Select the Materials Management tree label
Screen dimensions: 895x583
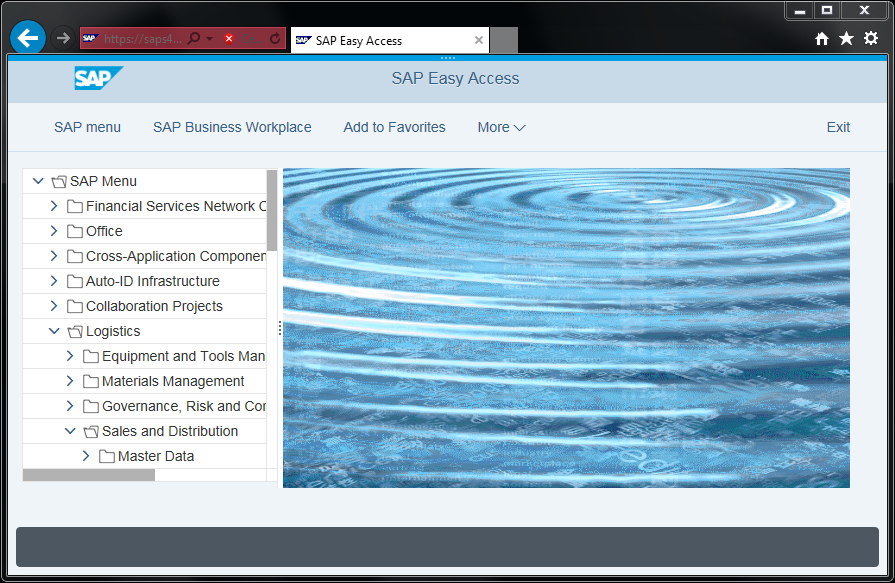click(173, 381)
